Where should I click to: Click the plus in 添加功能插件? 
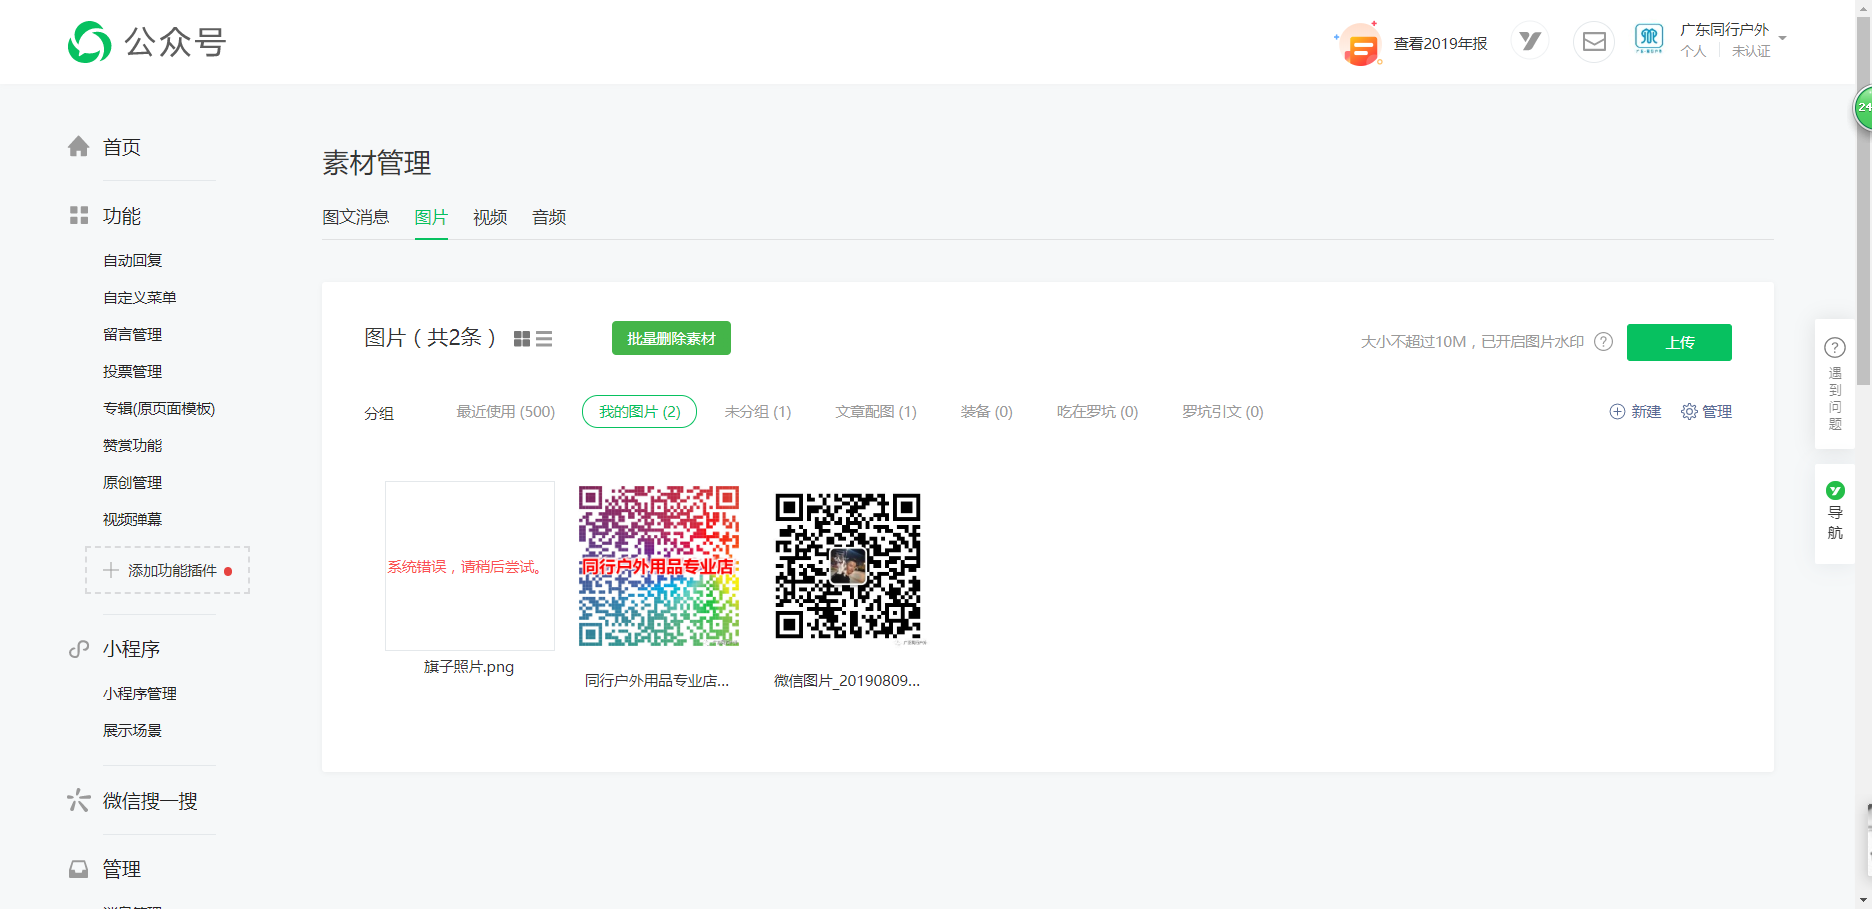(x=111, y=570)
